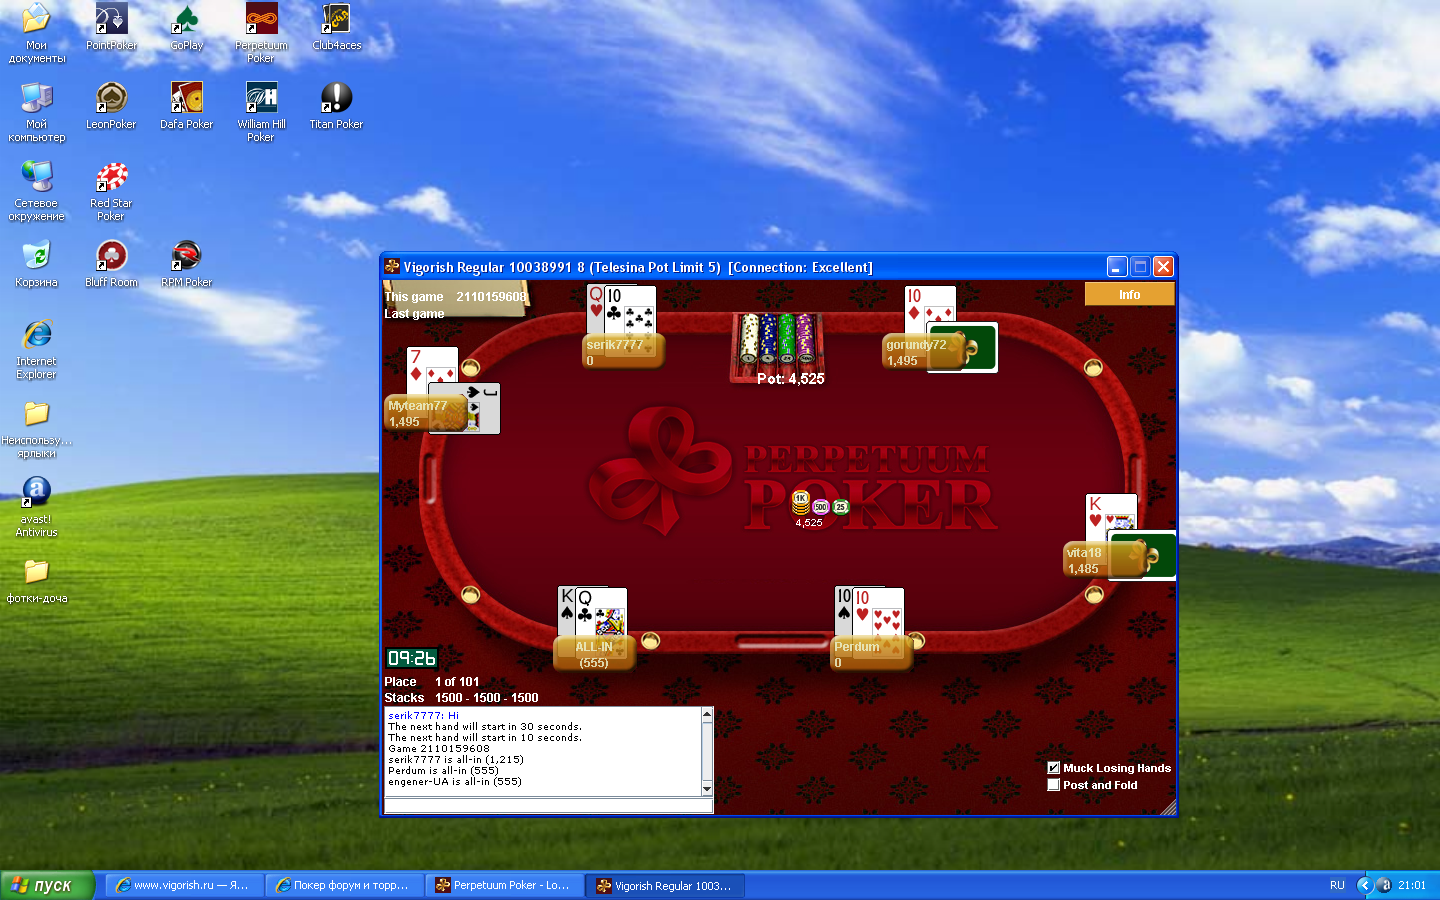Click the chat scrollbar up arrow

point(707,714)
